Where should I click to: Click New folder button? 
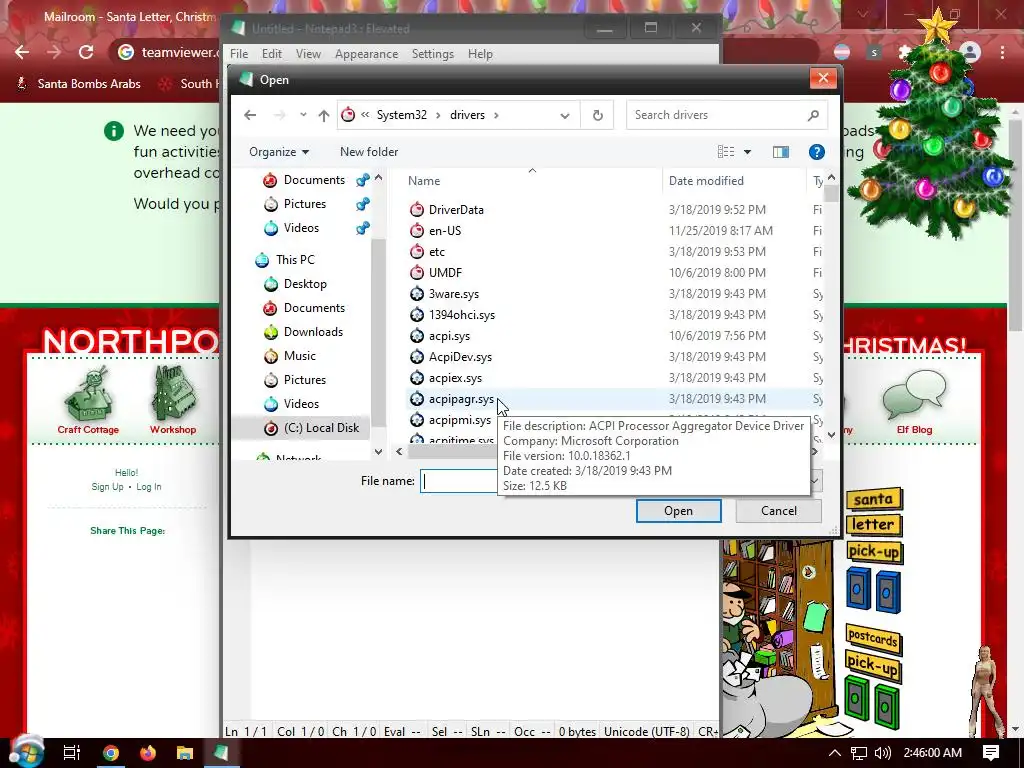(369, 152)
